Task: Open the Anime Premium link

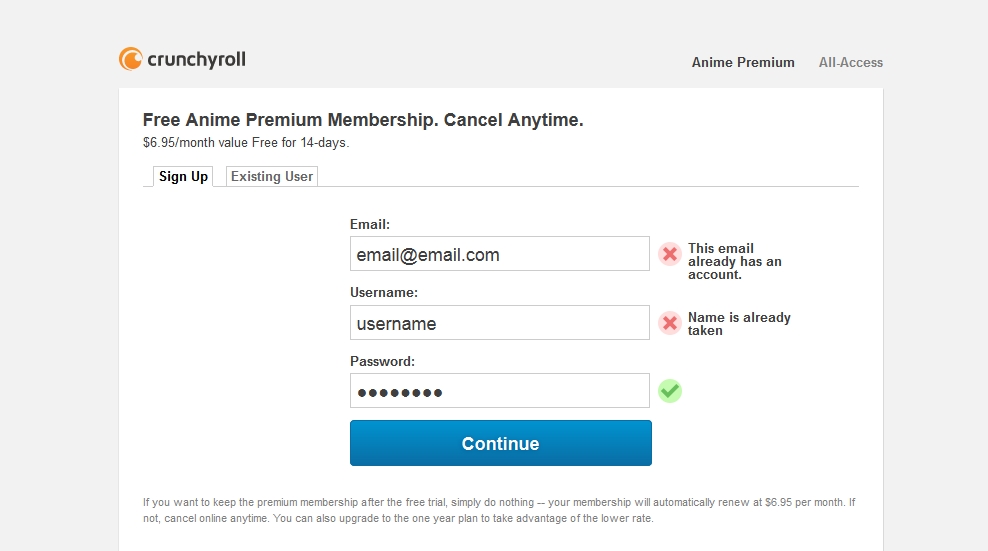Action: [743, 62]
